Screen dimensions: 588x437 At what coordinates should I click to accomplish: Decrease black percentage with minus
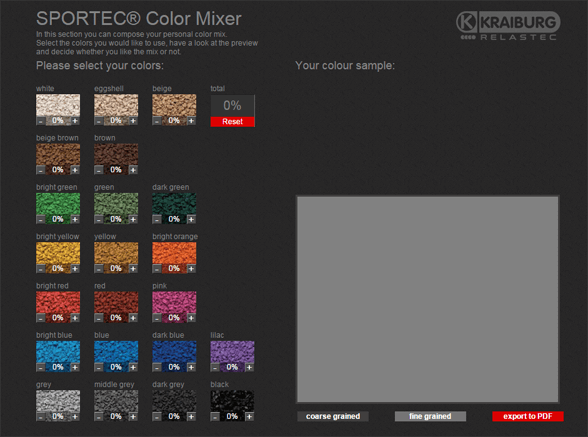coord(215,417)
